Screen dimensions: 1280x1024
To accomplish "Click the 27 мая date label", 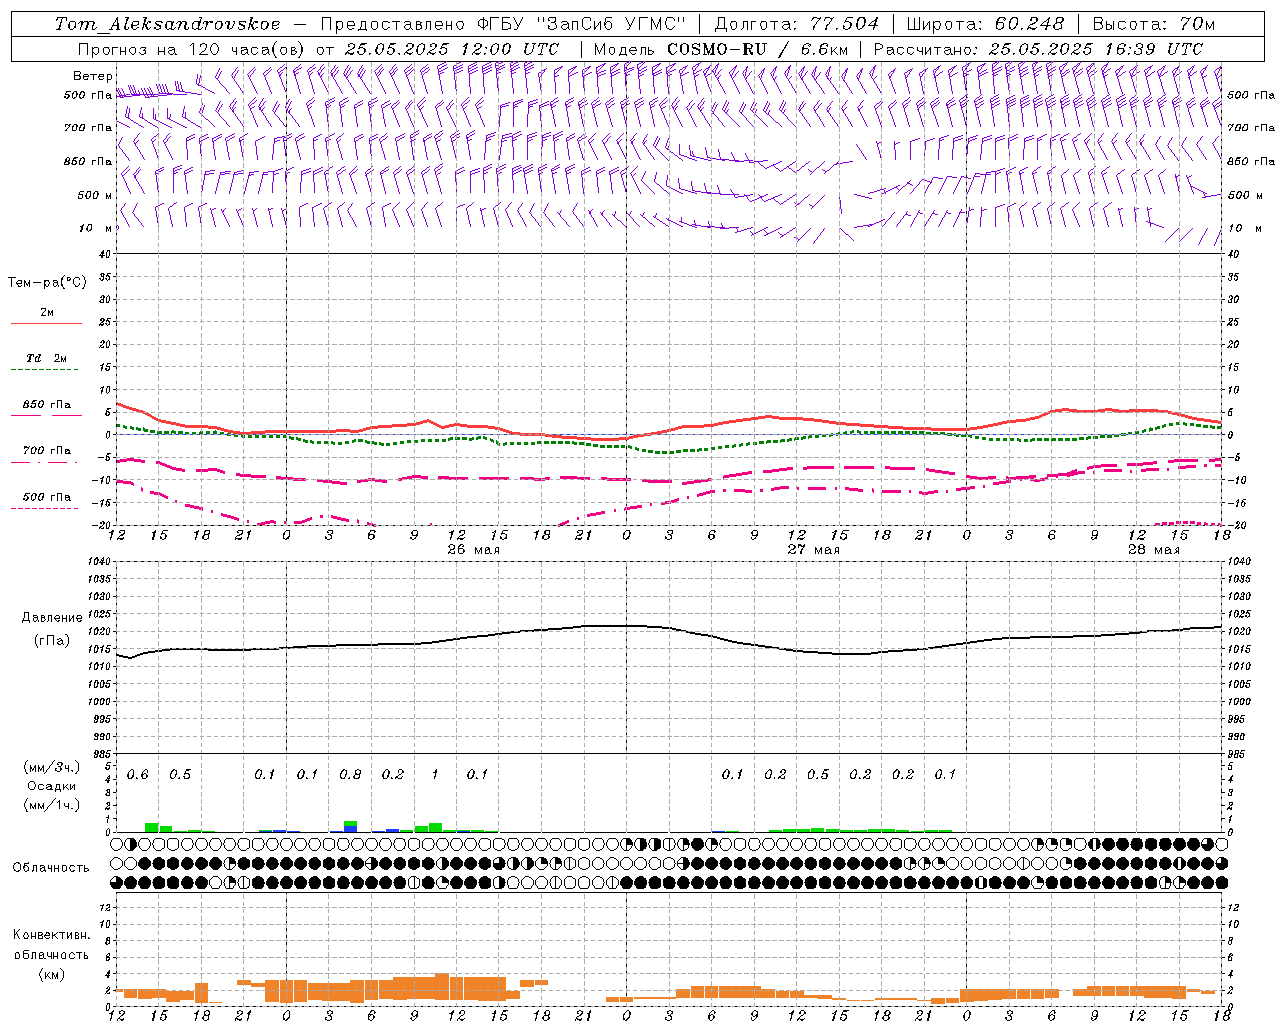I will tap(814, 550).
